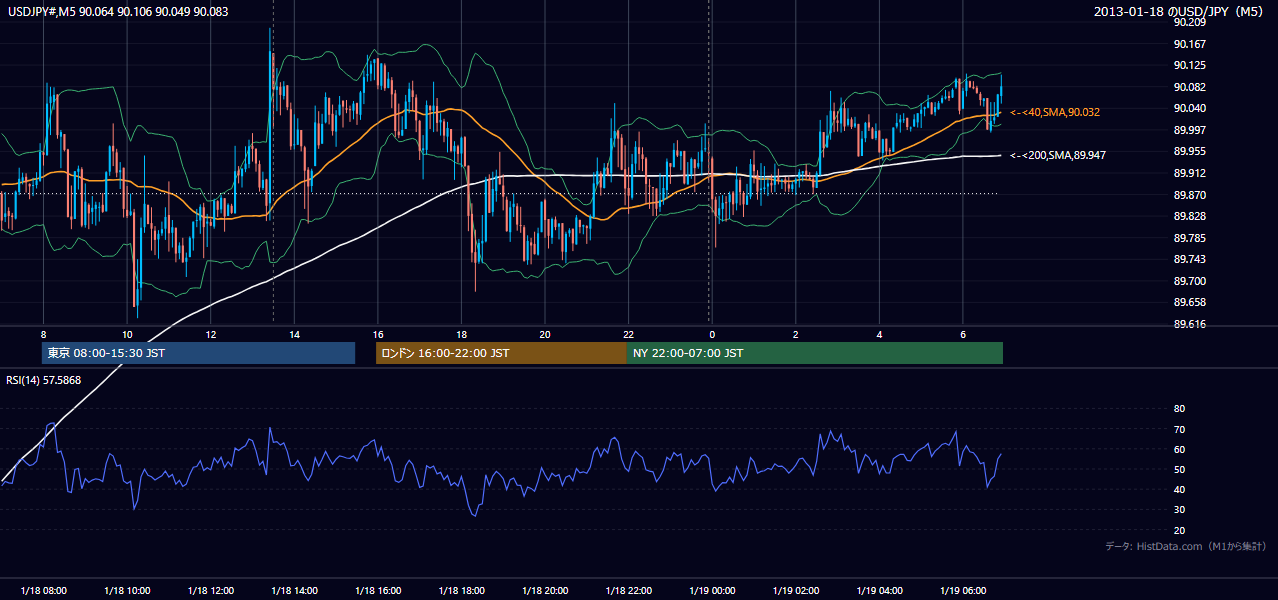This screenshot has width=1278, height=600.
Task: Click hour tick 14 under price chart
Action: point(294,333)
